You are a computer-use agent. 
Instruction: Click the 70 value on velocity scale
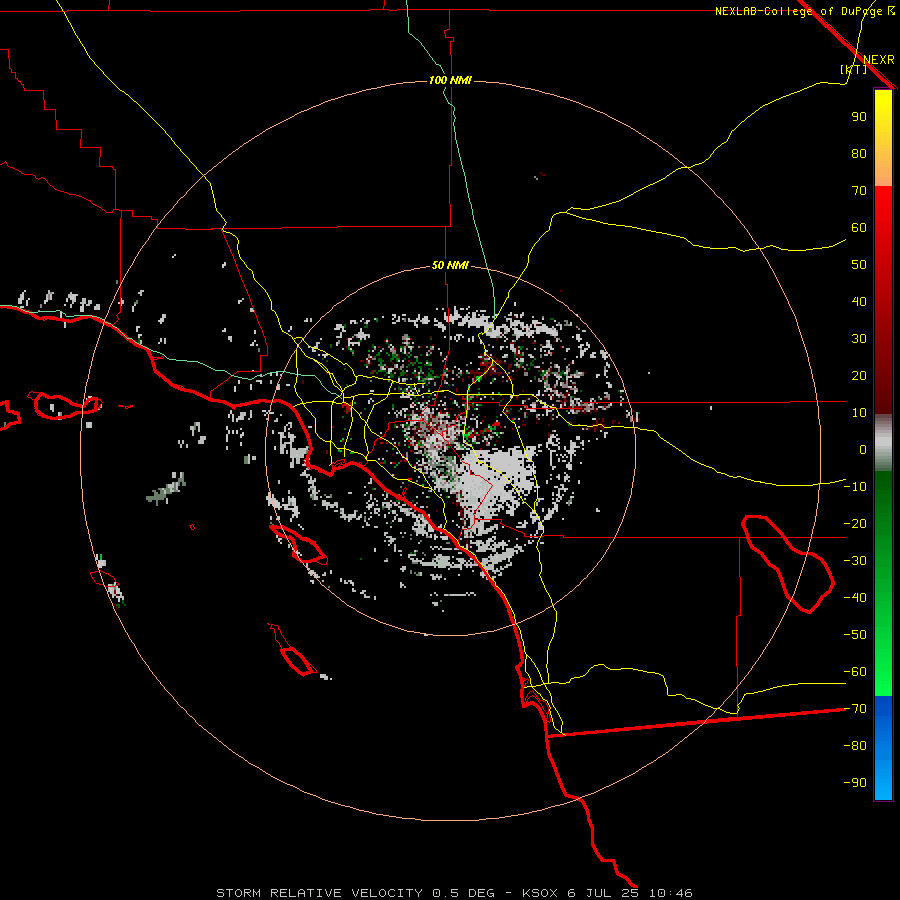859,191
